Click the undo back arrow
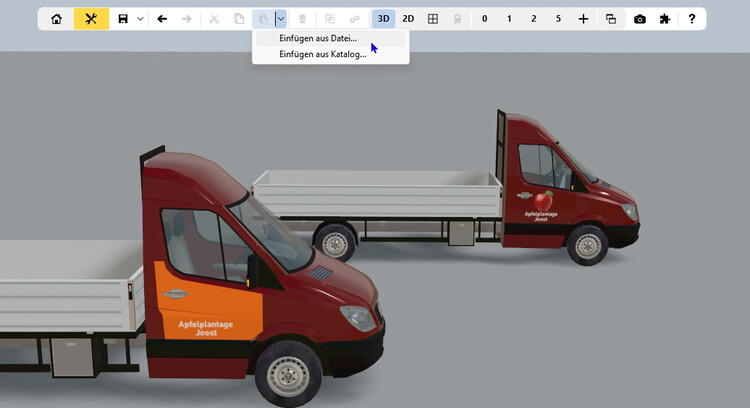The height and width of the screenshot is (408, 750). click(x=163, y=19)
